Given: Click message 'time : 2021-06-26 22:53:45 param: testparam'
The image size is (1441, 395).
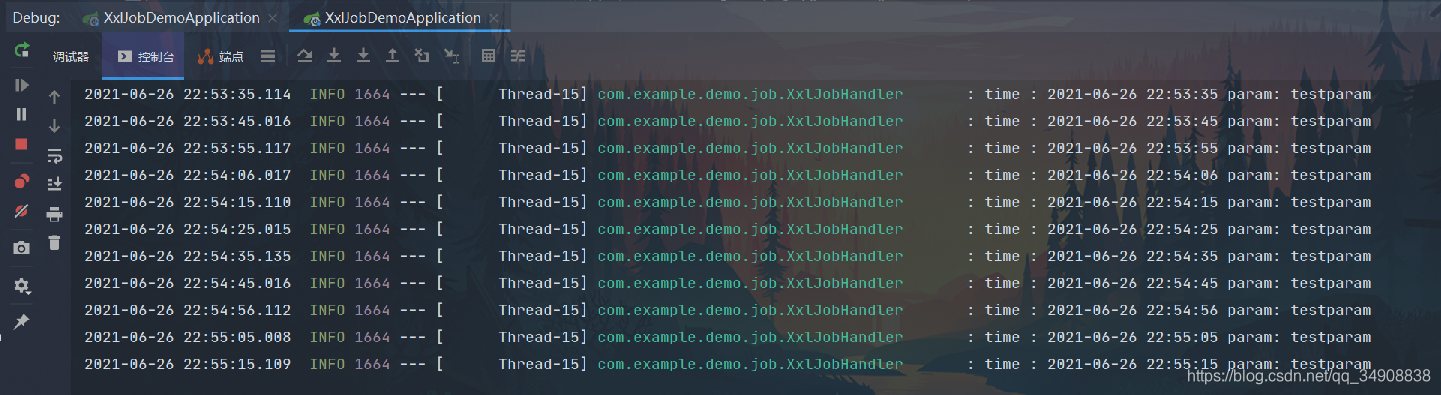Looking at the screenshot, I should point(1178,121).
